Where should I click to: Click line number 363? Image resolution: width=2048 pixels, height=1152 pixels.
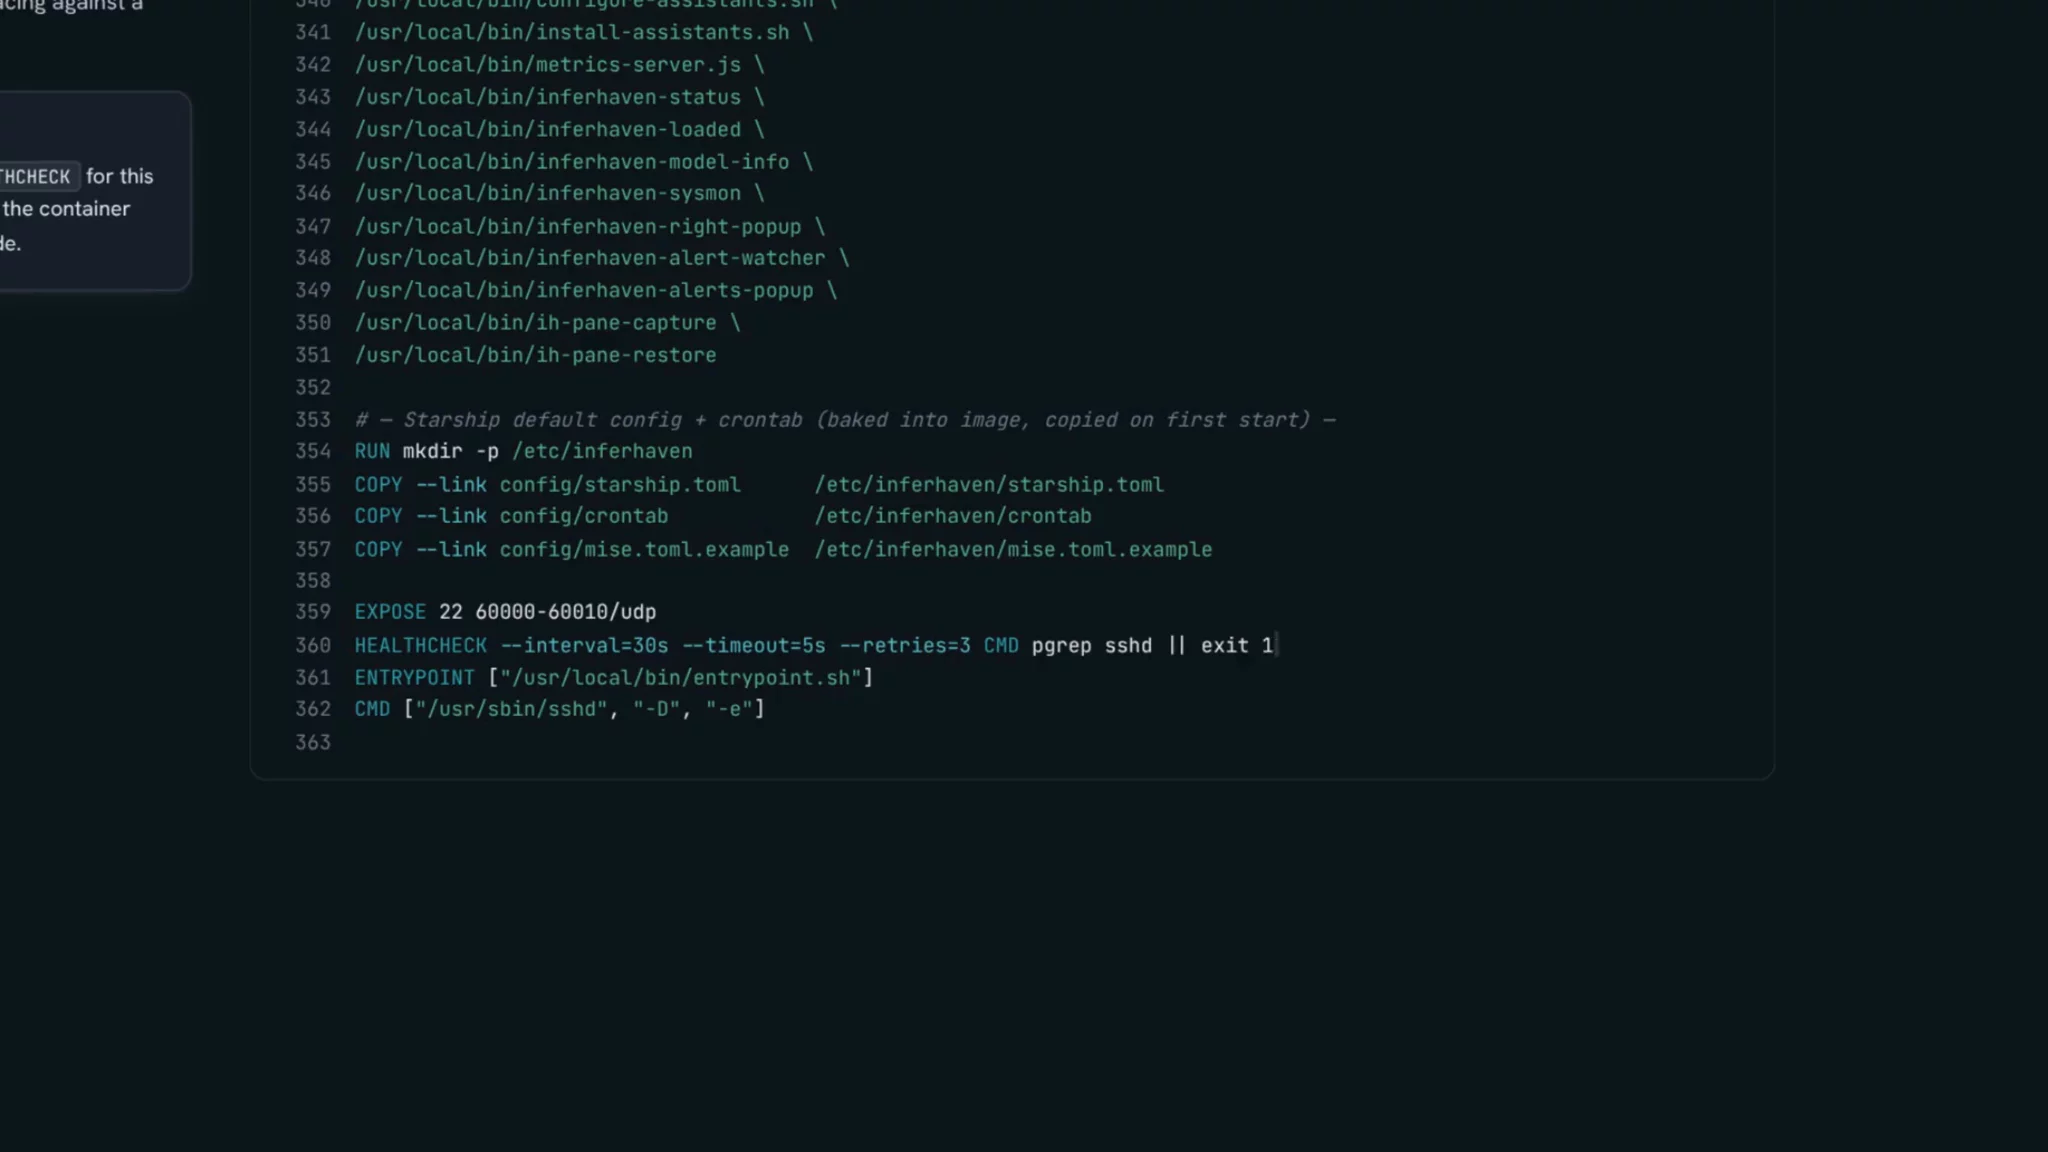pyautogui.click(x=313, y=743)
